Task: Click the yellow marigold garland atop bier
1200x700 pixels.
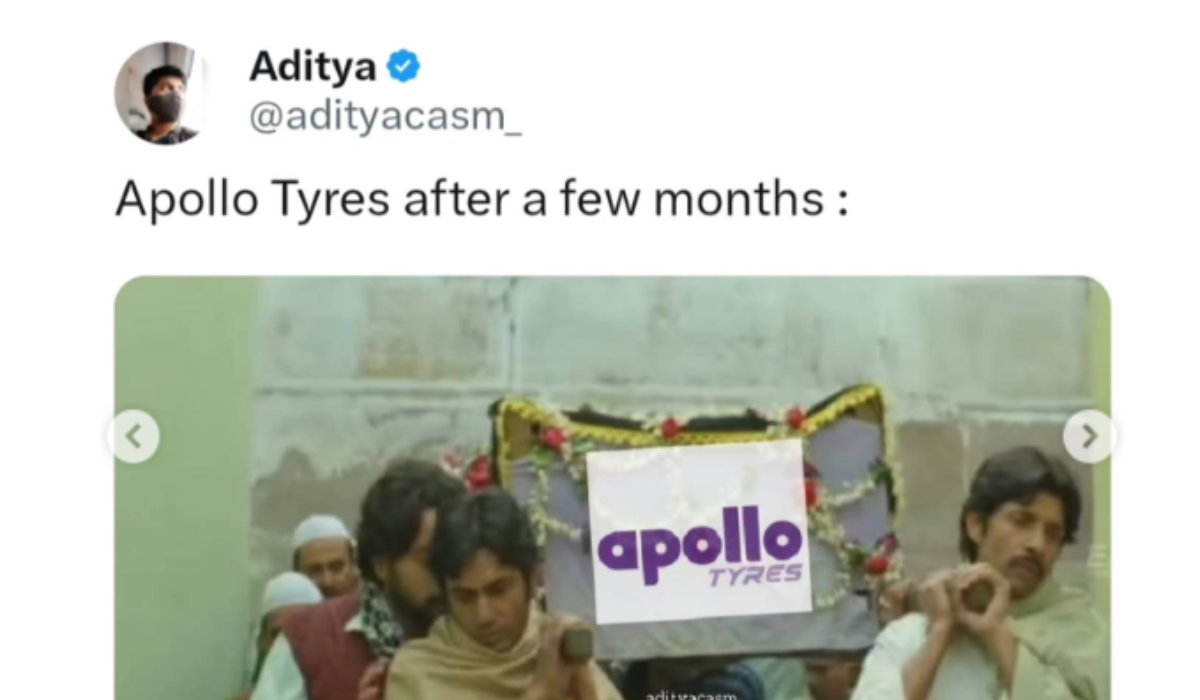Action: [688, 410]
